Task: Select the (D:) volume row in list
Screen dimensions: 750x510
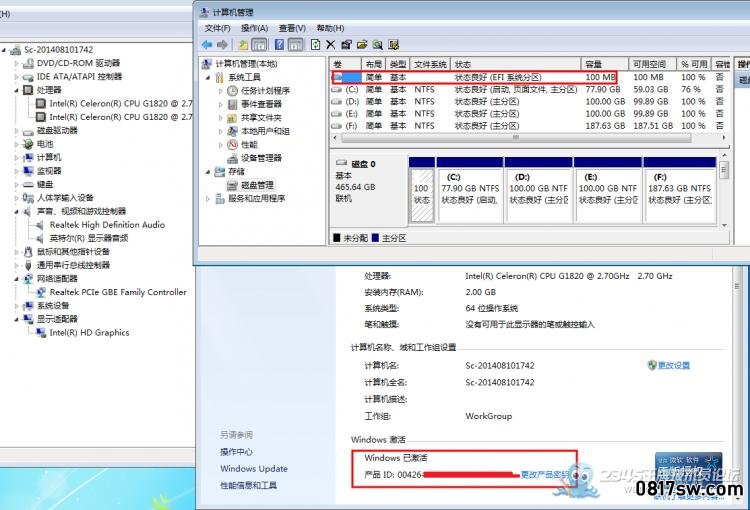Action: pyautogui.click(x=529, y=101)
